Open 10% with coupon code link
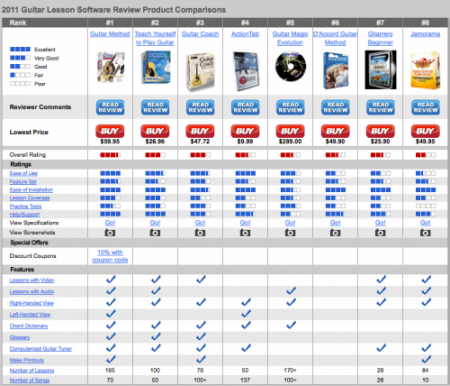The image size is (450, 386). pos(110,256)
